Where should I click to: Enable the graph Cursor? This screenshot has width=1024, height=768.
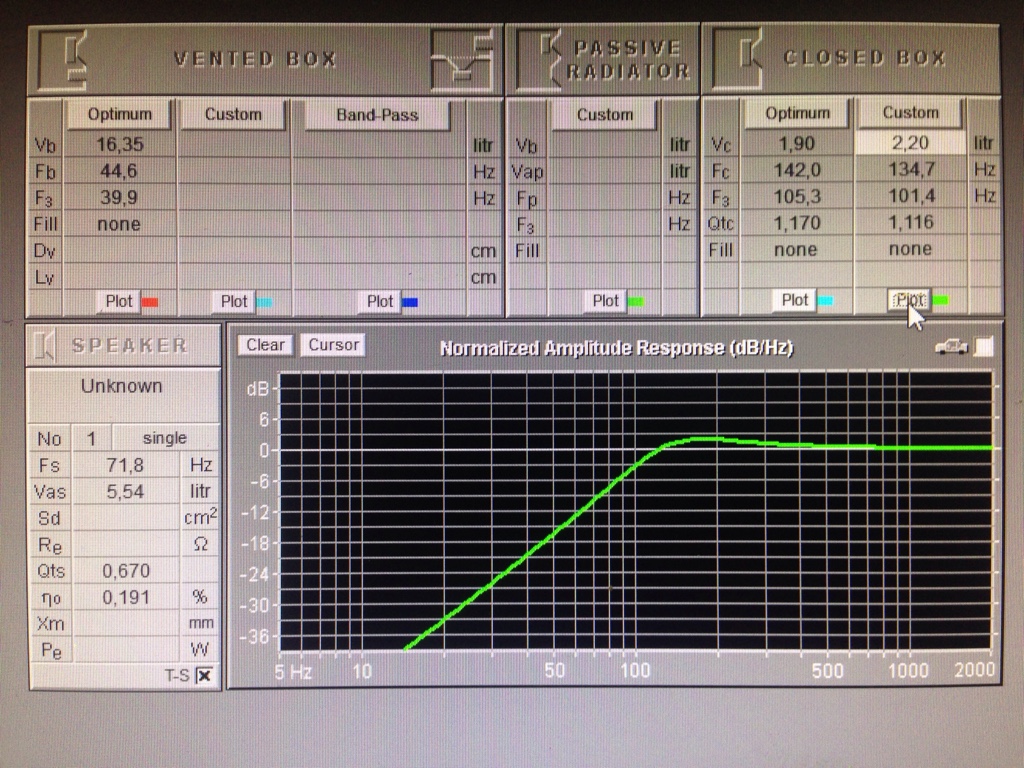tap(333, 345)
